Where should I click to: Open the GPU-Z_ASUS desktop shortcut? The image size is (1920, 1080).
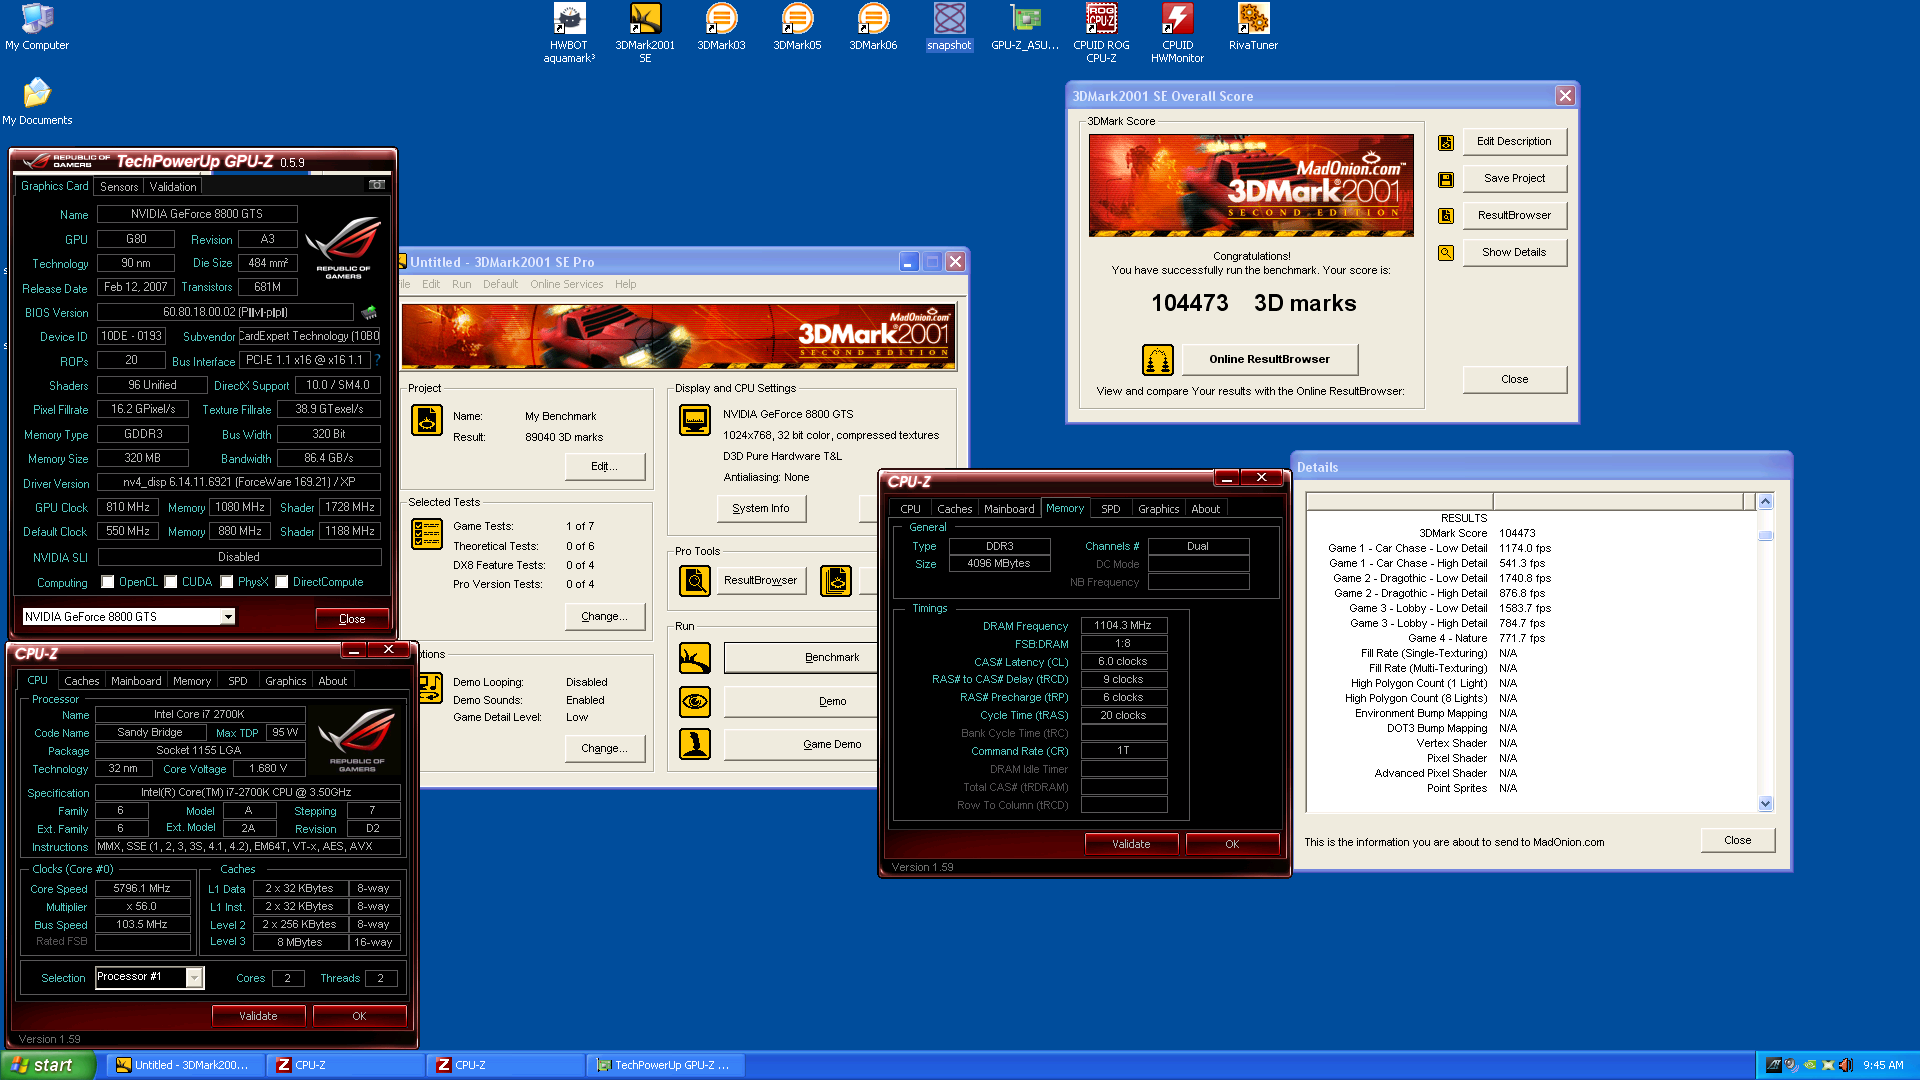pyautogui.click(x=1025, y=27)
